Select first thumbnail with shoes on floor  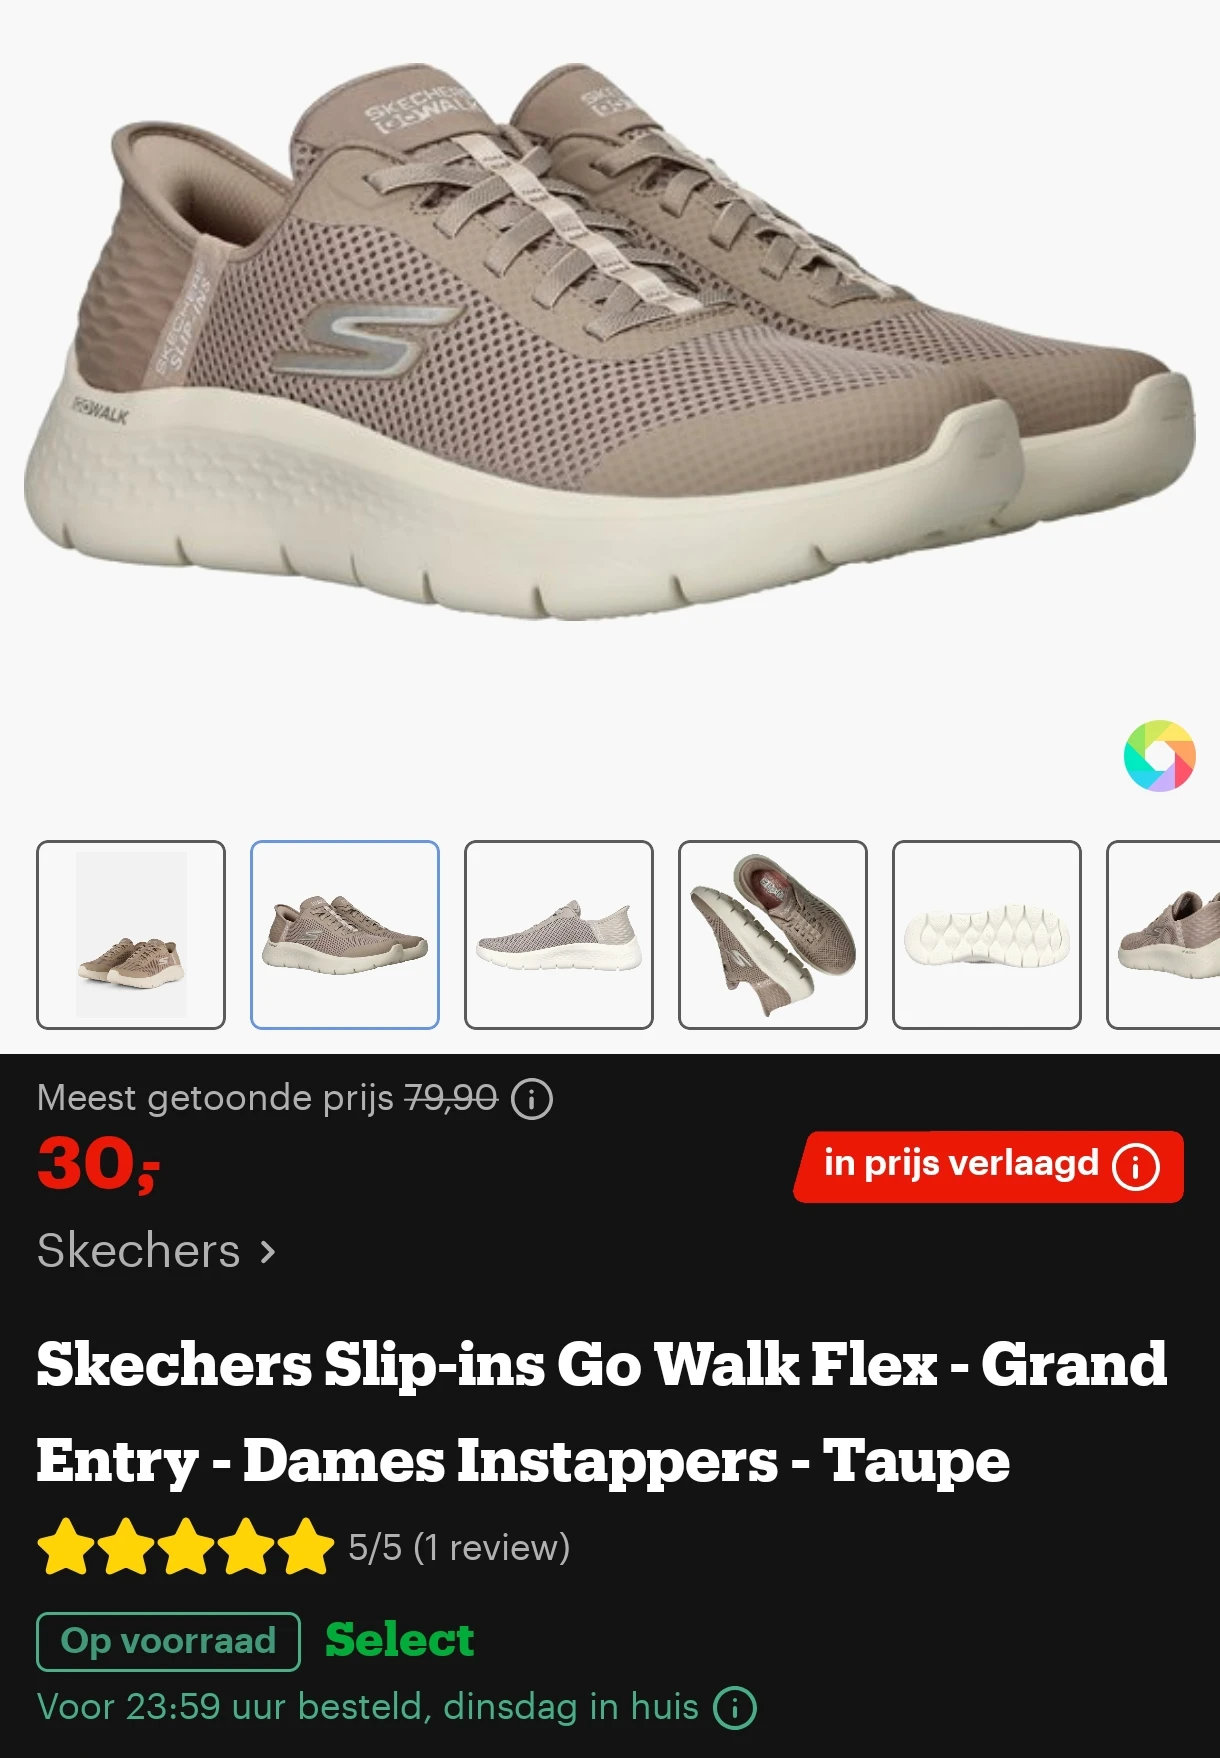(x=131, y=935)
